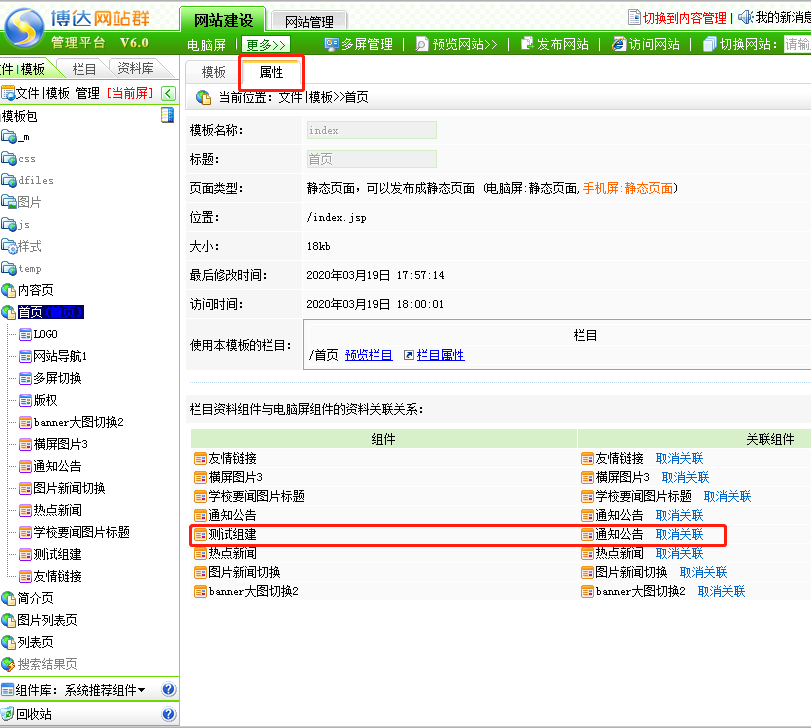Click the 访问网站 browser icon
The image size is (811, 728).
(x=619, y=44)
